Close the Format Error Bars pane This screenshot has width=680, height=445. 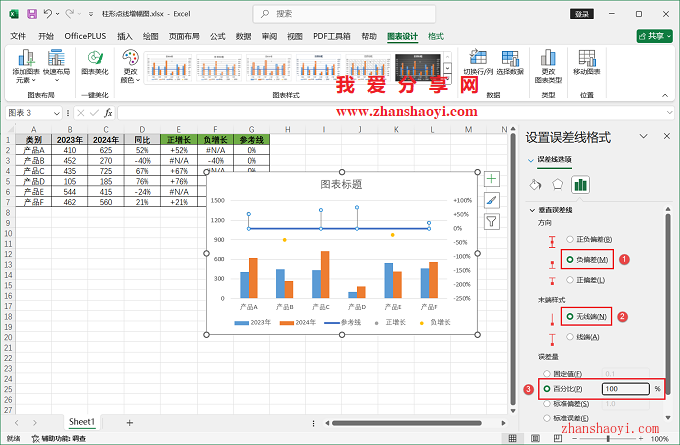(x=667, y=136)
